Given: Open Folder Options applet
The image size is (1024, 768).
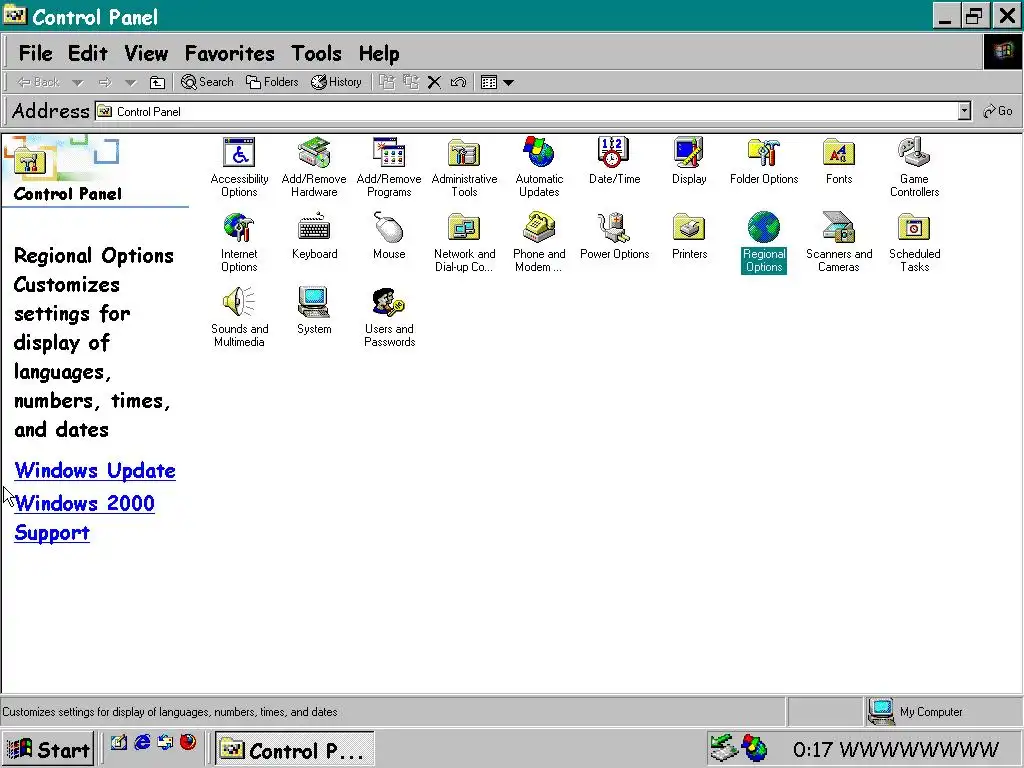Looking at the screenshot, I should tap(764, 160).
